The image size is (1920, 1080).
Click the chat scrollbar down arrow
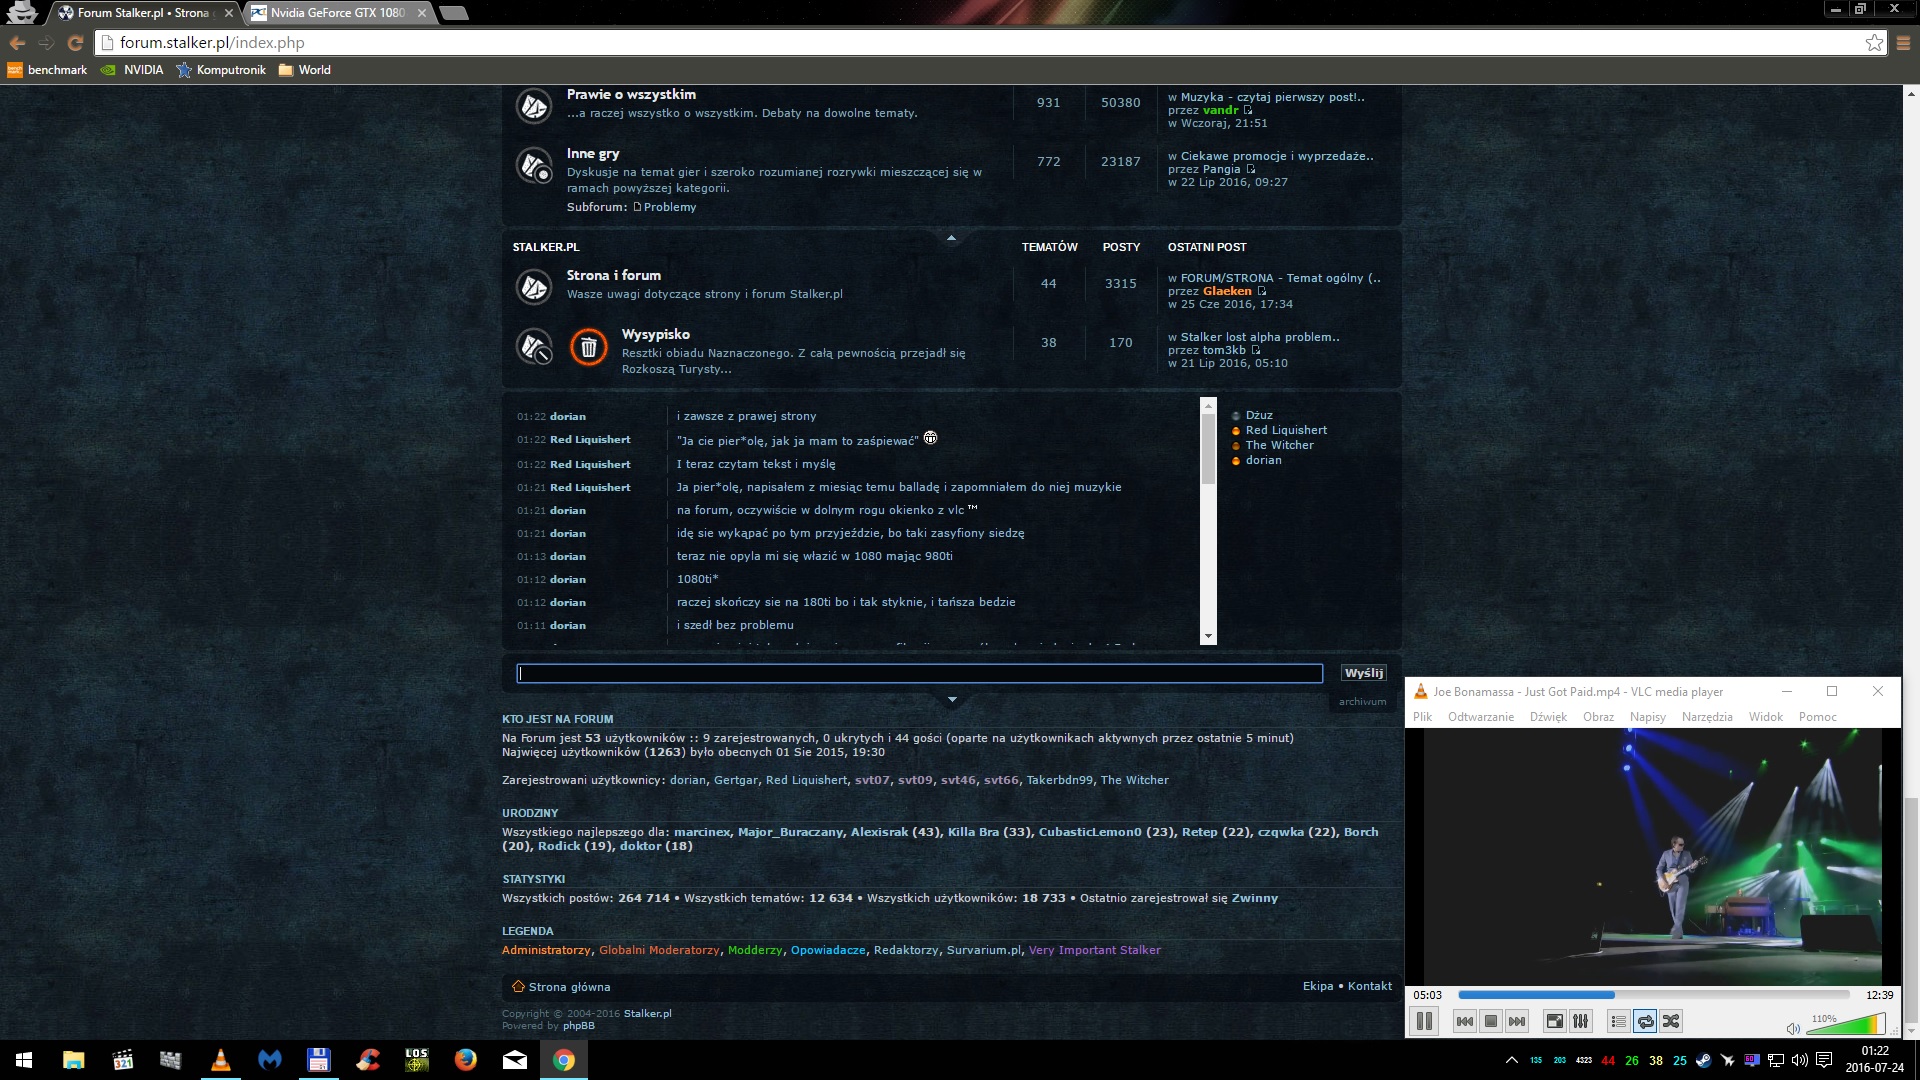click(x=1208, y=636)
